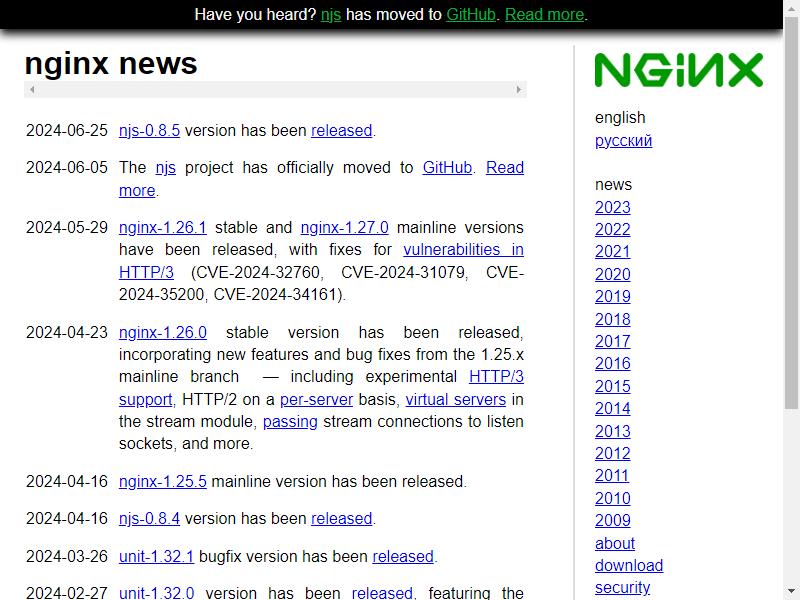Open unit-1.32.0 link
Image resolution: width=800 pixels, height=600 pixels.
156,593
